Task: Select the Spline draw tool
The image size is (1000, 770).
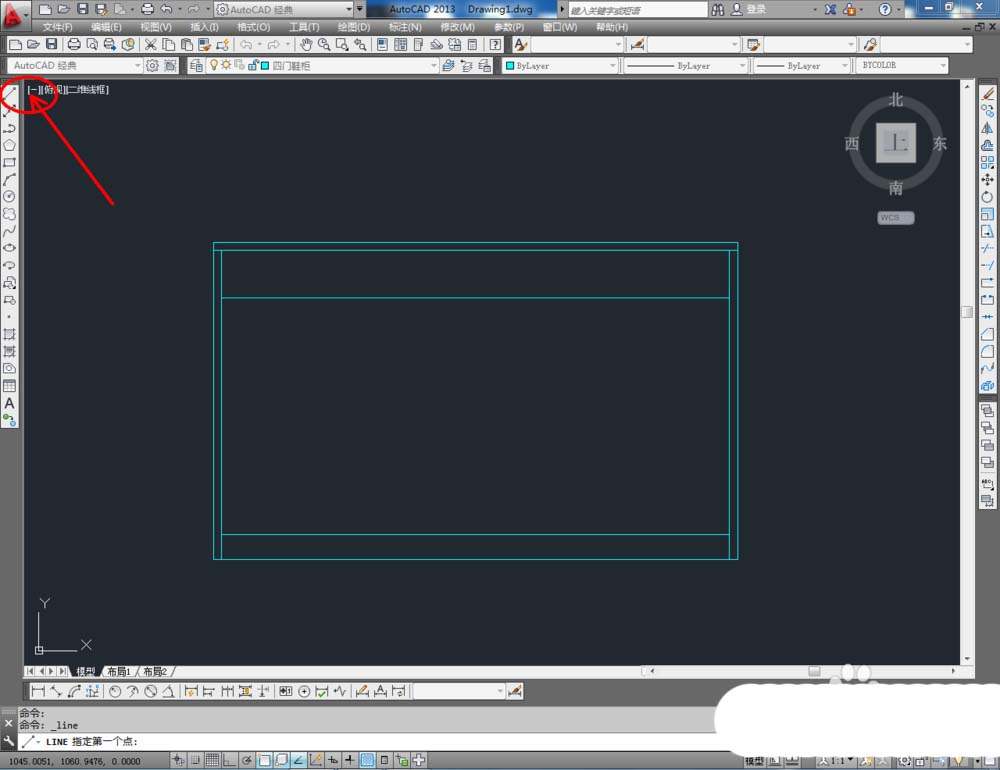Action: click(x=9, y=231)
